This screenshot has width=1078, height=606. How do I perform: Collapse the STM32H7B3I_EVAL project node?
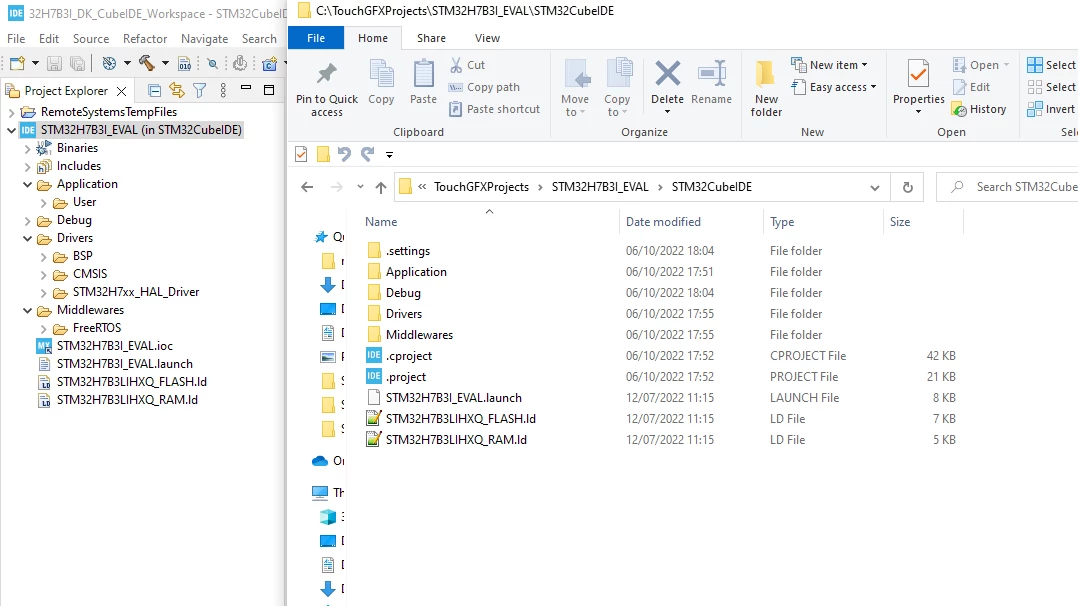click(11, 130)
